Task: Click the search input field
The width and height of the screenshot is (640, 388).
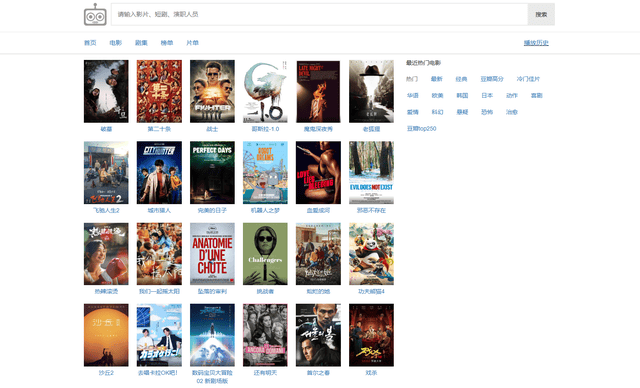Action: point(319,14)
